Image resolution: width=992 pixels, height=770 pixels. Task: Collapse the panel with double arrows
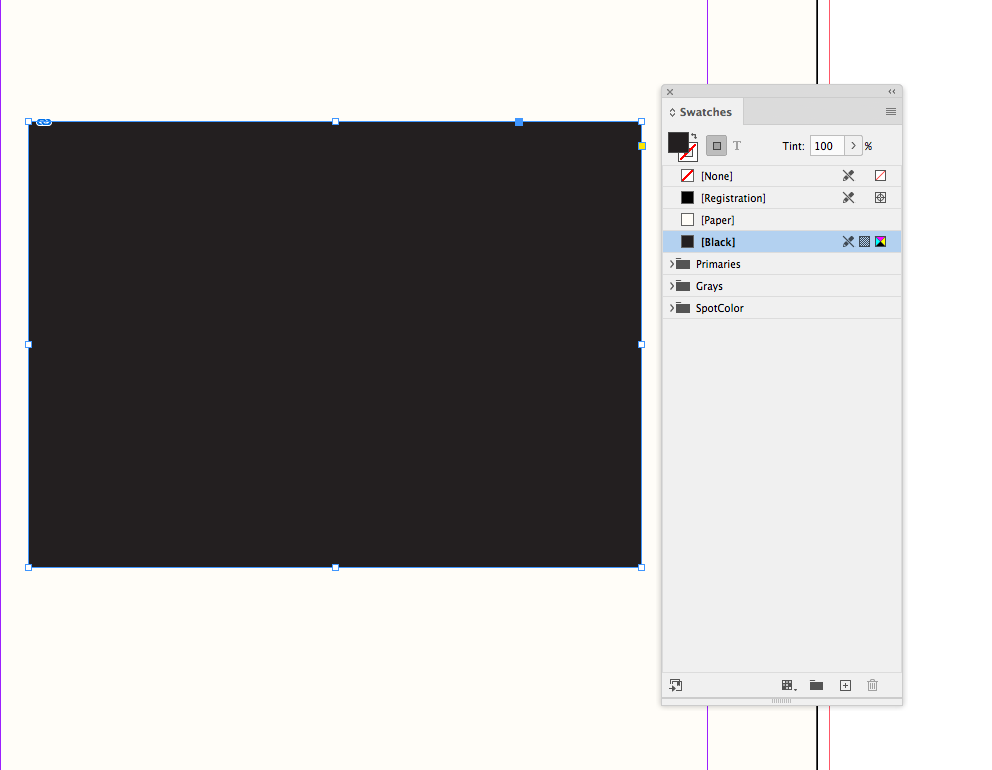click(x=891, y=92)
